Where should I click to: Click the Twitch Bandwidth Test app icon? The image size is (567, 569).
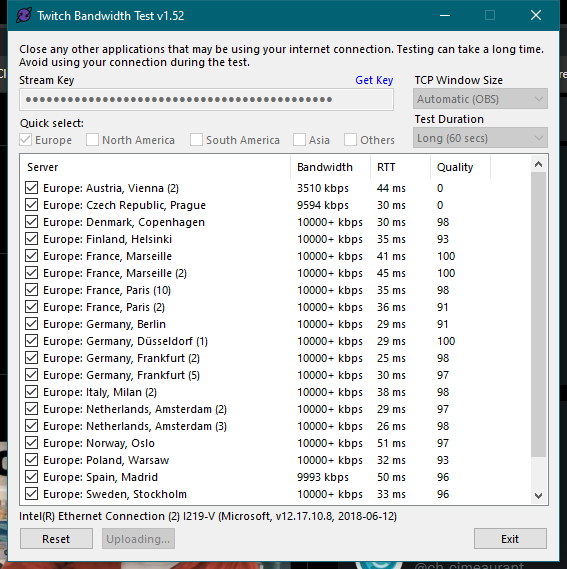click(24, 16)
